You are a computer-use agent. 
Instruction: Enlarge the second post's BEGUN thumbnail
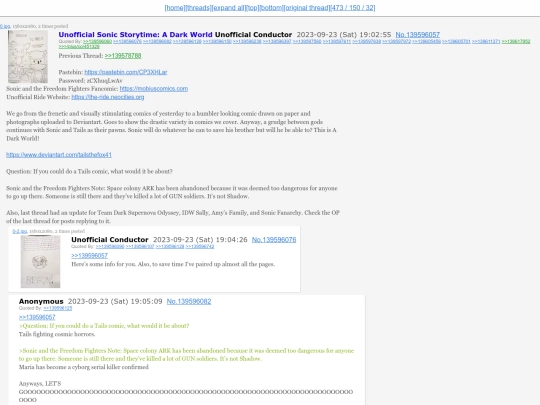point(40,262)
